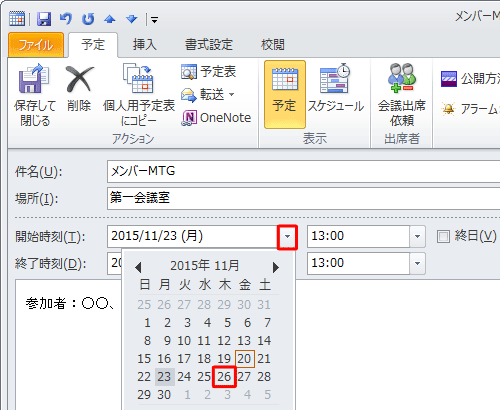The height and width of the screenshot is (410, 500).
Task: Open the quick access toolbar customize menu
Action: (x=154, y=20)
